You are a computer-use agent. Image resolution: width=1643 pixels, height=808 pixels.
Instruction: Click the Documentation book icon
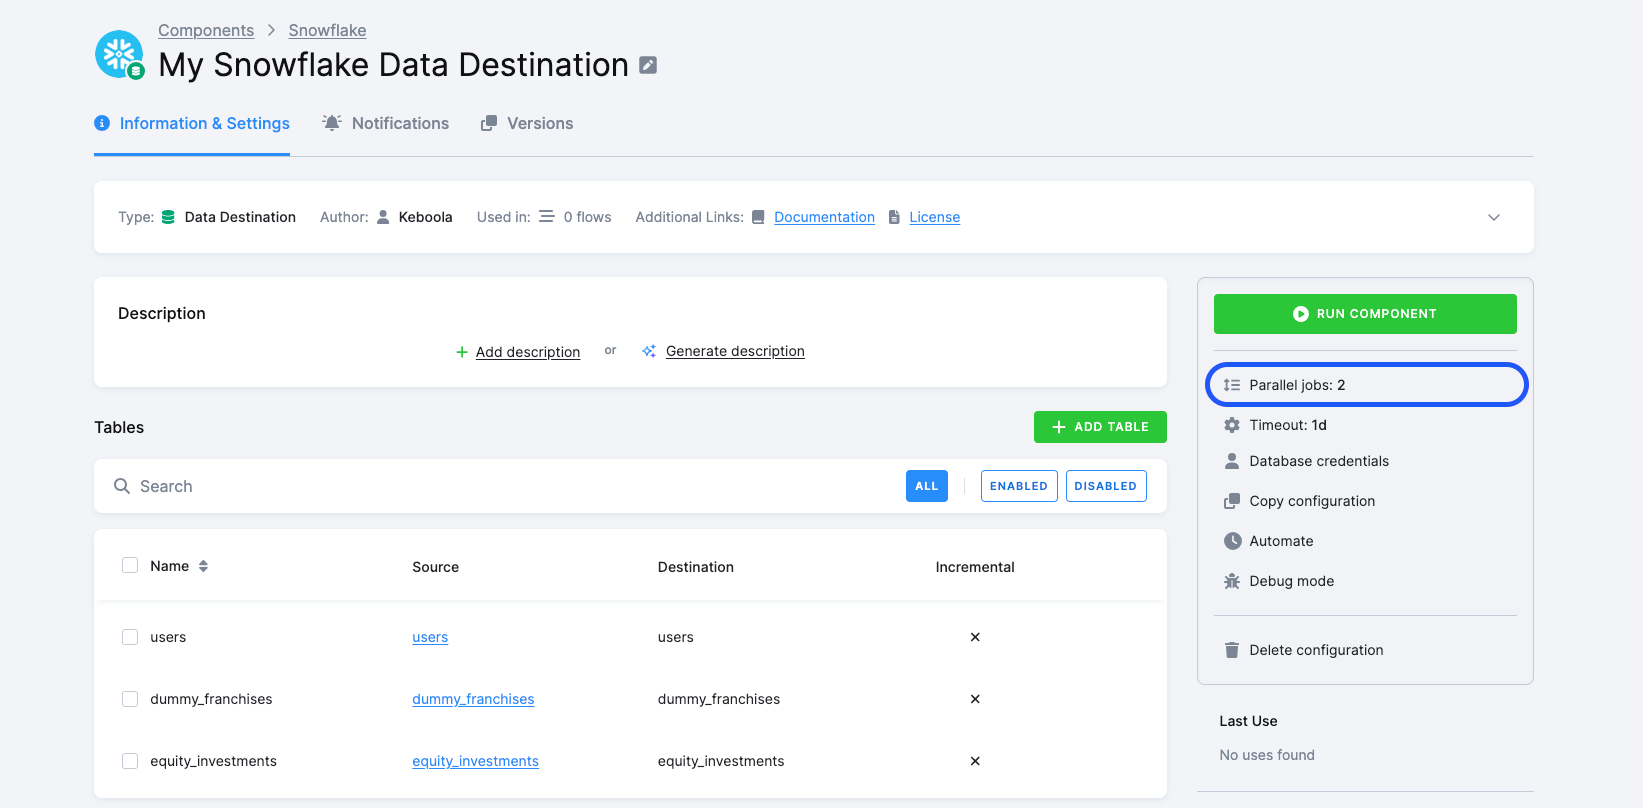(x=758, y=217)
